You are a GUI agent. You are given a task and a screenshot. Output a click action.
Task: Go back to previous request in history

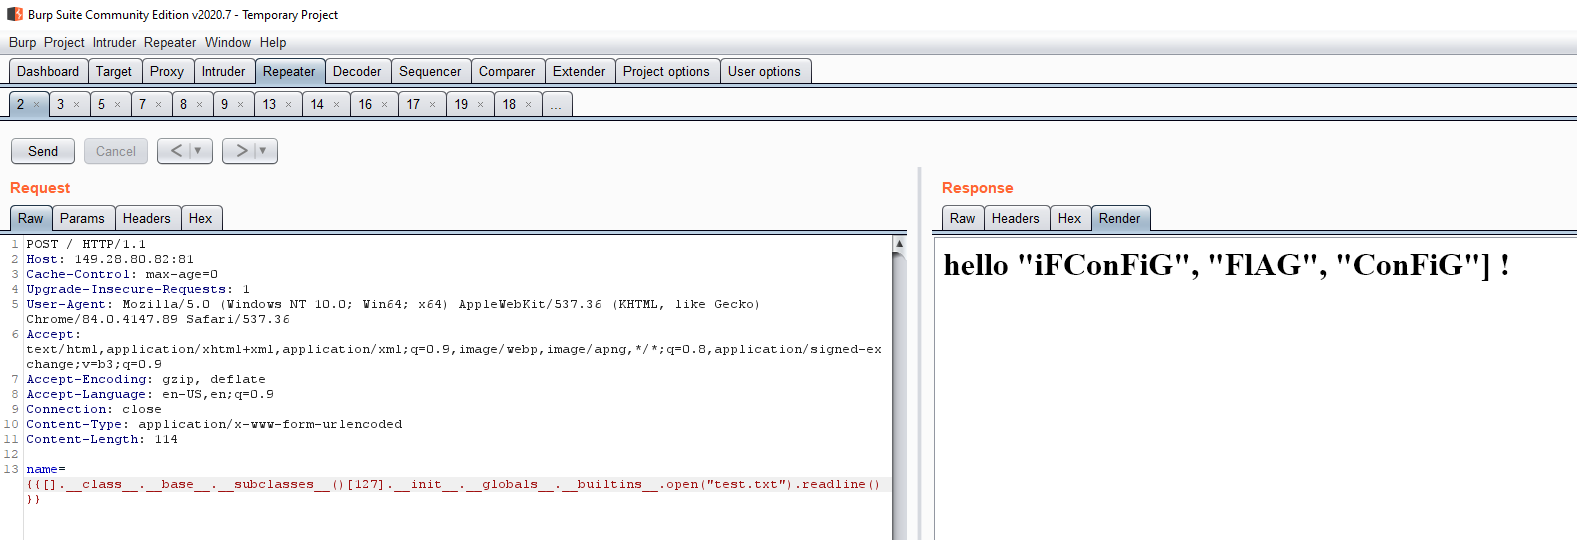(176, 151)
